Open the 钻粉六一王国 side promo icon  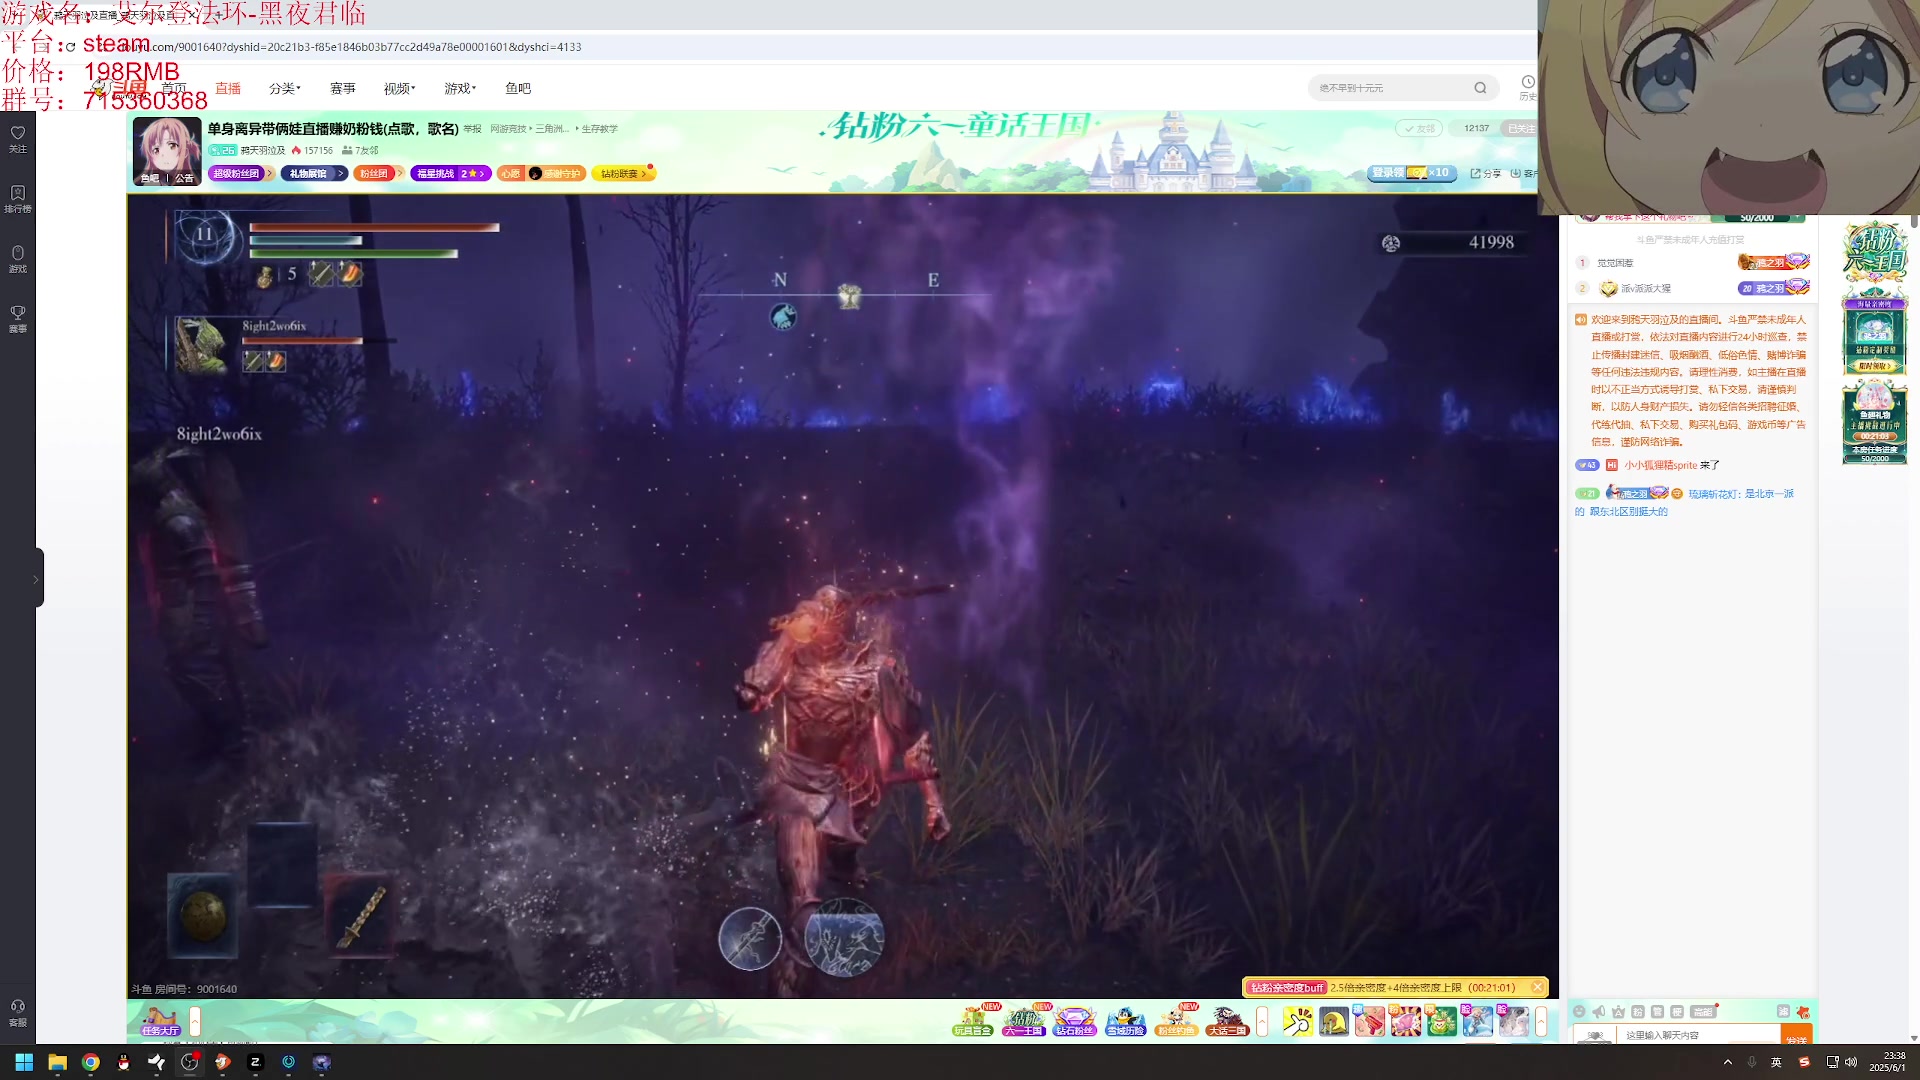(1875, 250)
